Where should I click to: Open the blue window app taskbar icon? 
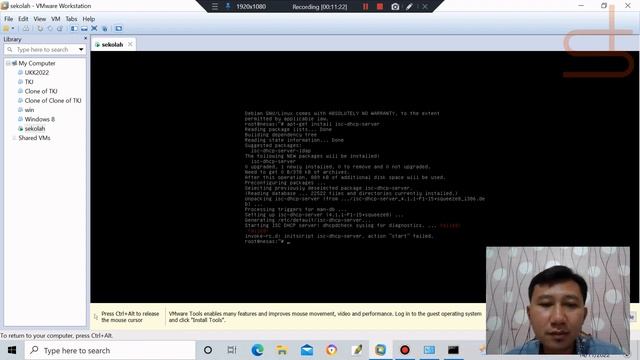click(x=429, y=350)
